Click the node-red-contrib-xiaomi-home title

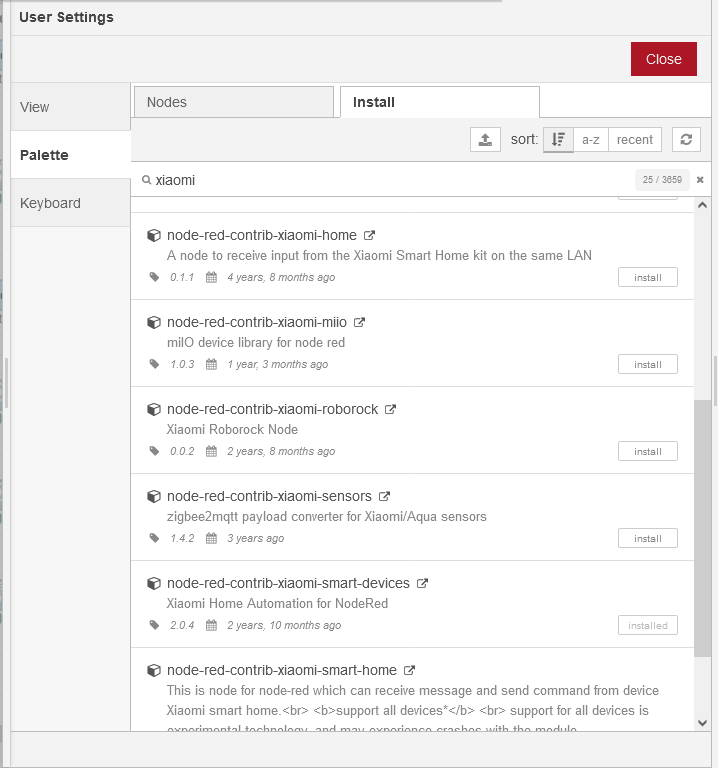click(262, 236)
